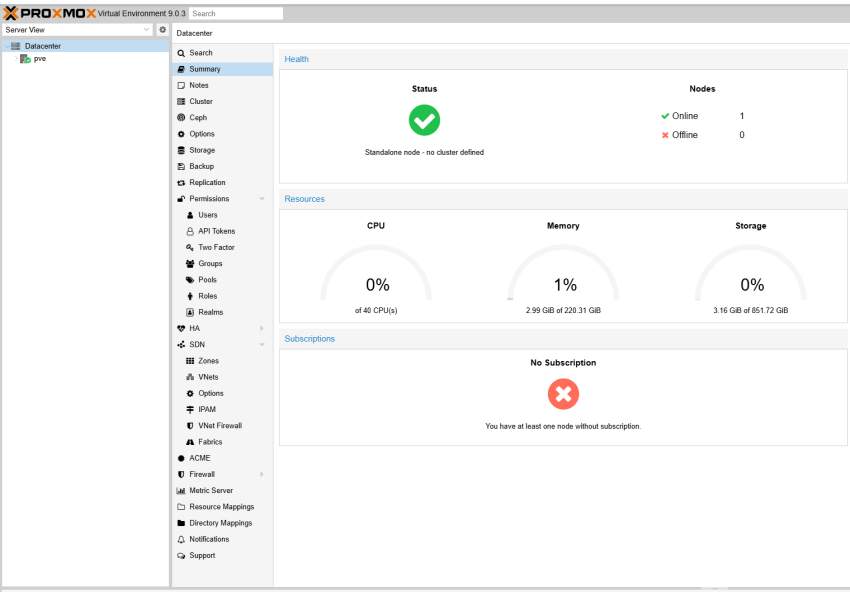The height and width of the screenshot is (592, 850).
Task: Click the Metric Server chart icon
Action: tap(181, 491)
